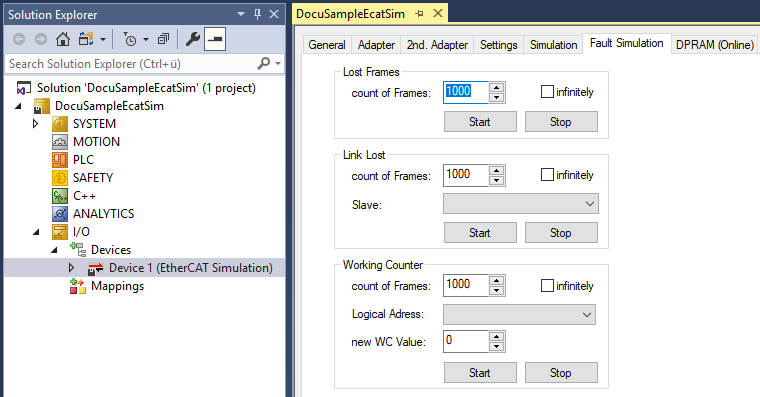Click the Pending Changes Filter clock icon

(x=130, y=39)
